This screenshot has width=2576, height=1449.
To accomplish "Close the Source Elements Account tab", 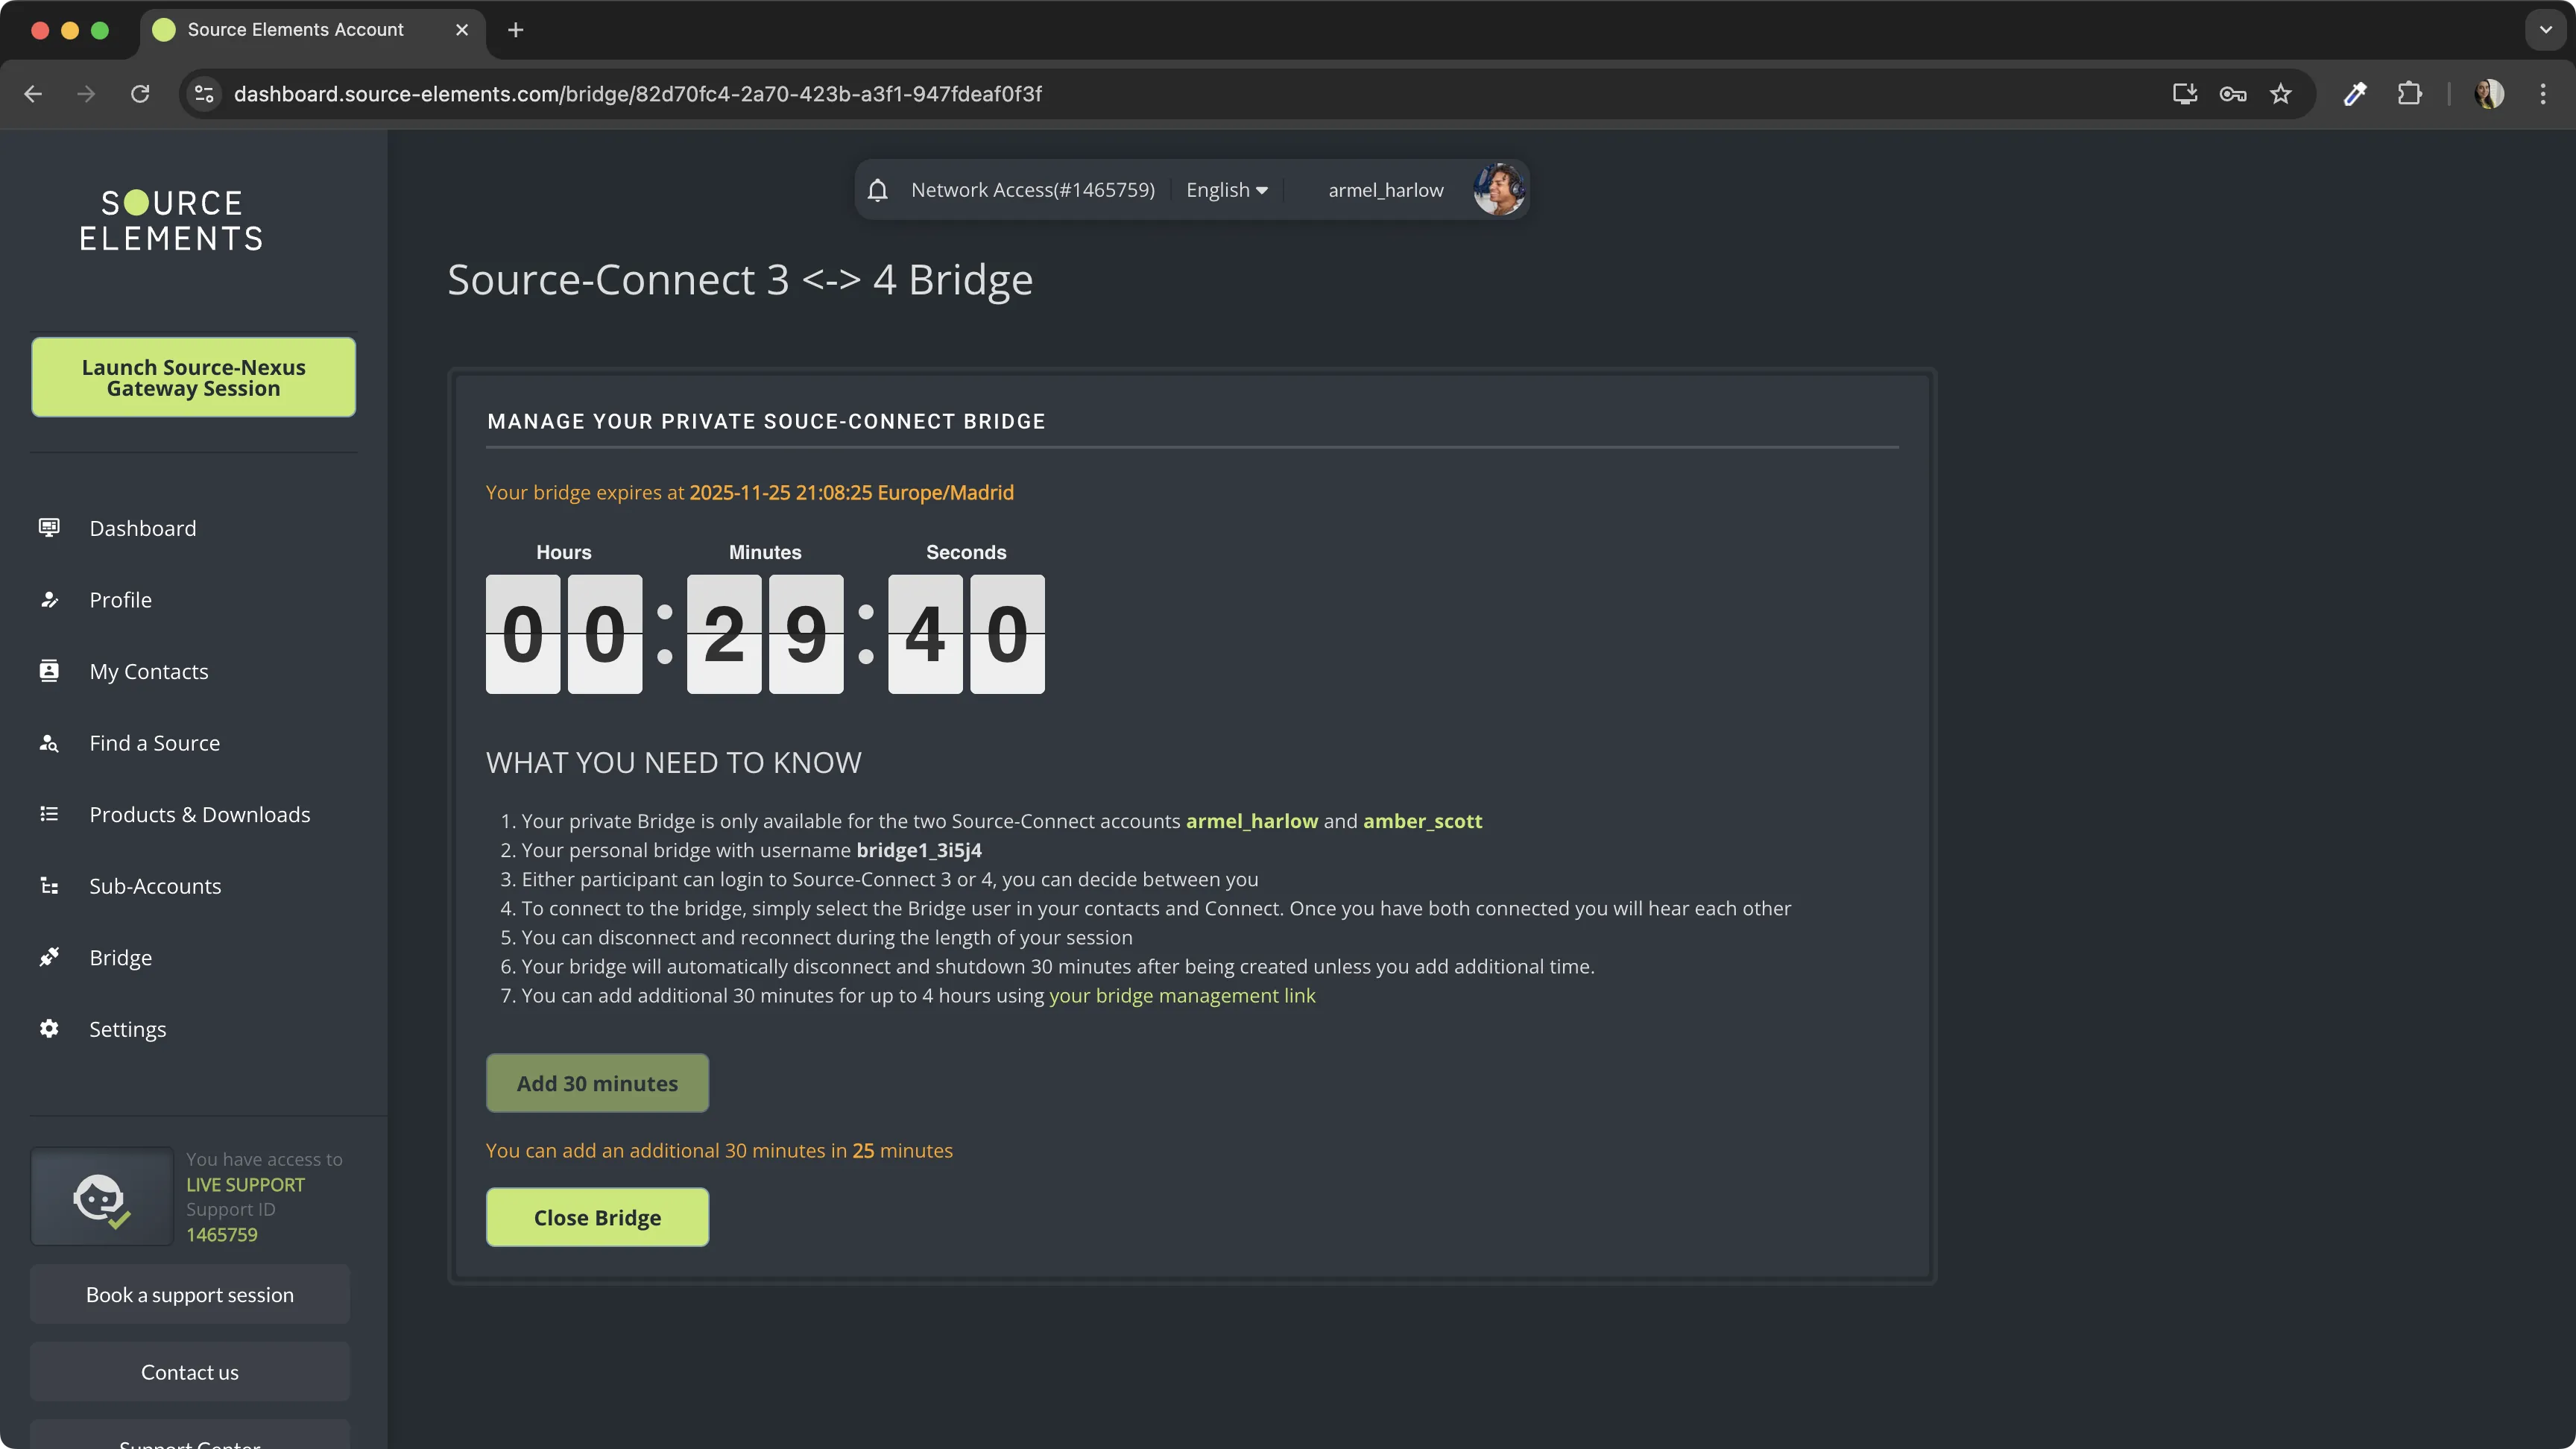I will point(462,30).
